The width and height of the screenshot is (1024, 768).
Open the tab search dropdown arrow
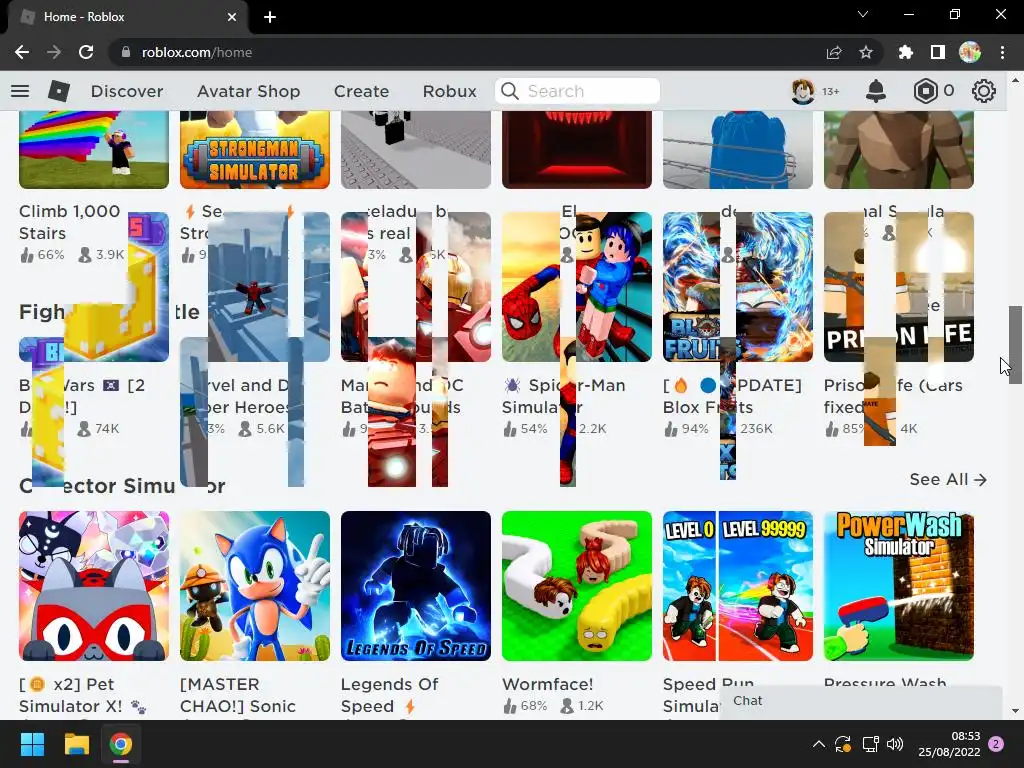click(x=863, y=14)
